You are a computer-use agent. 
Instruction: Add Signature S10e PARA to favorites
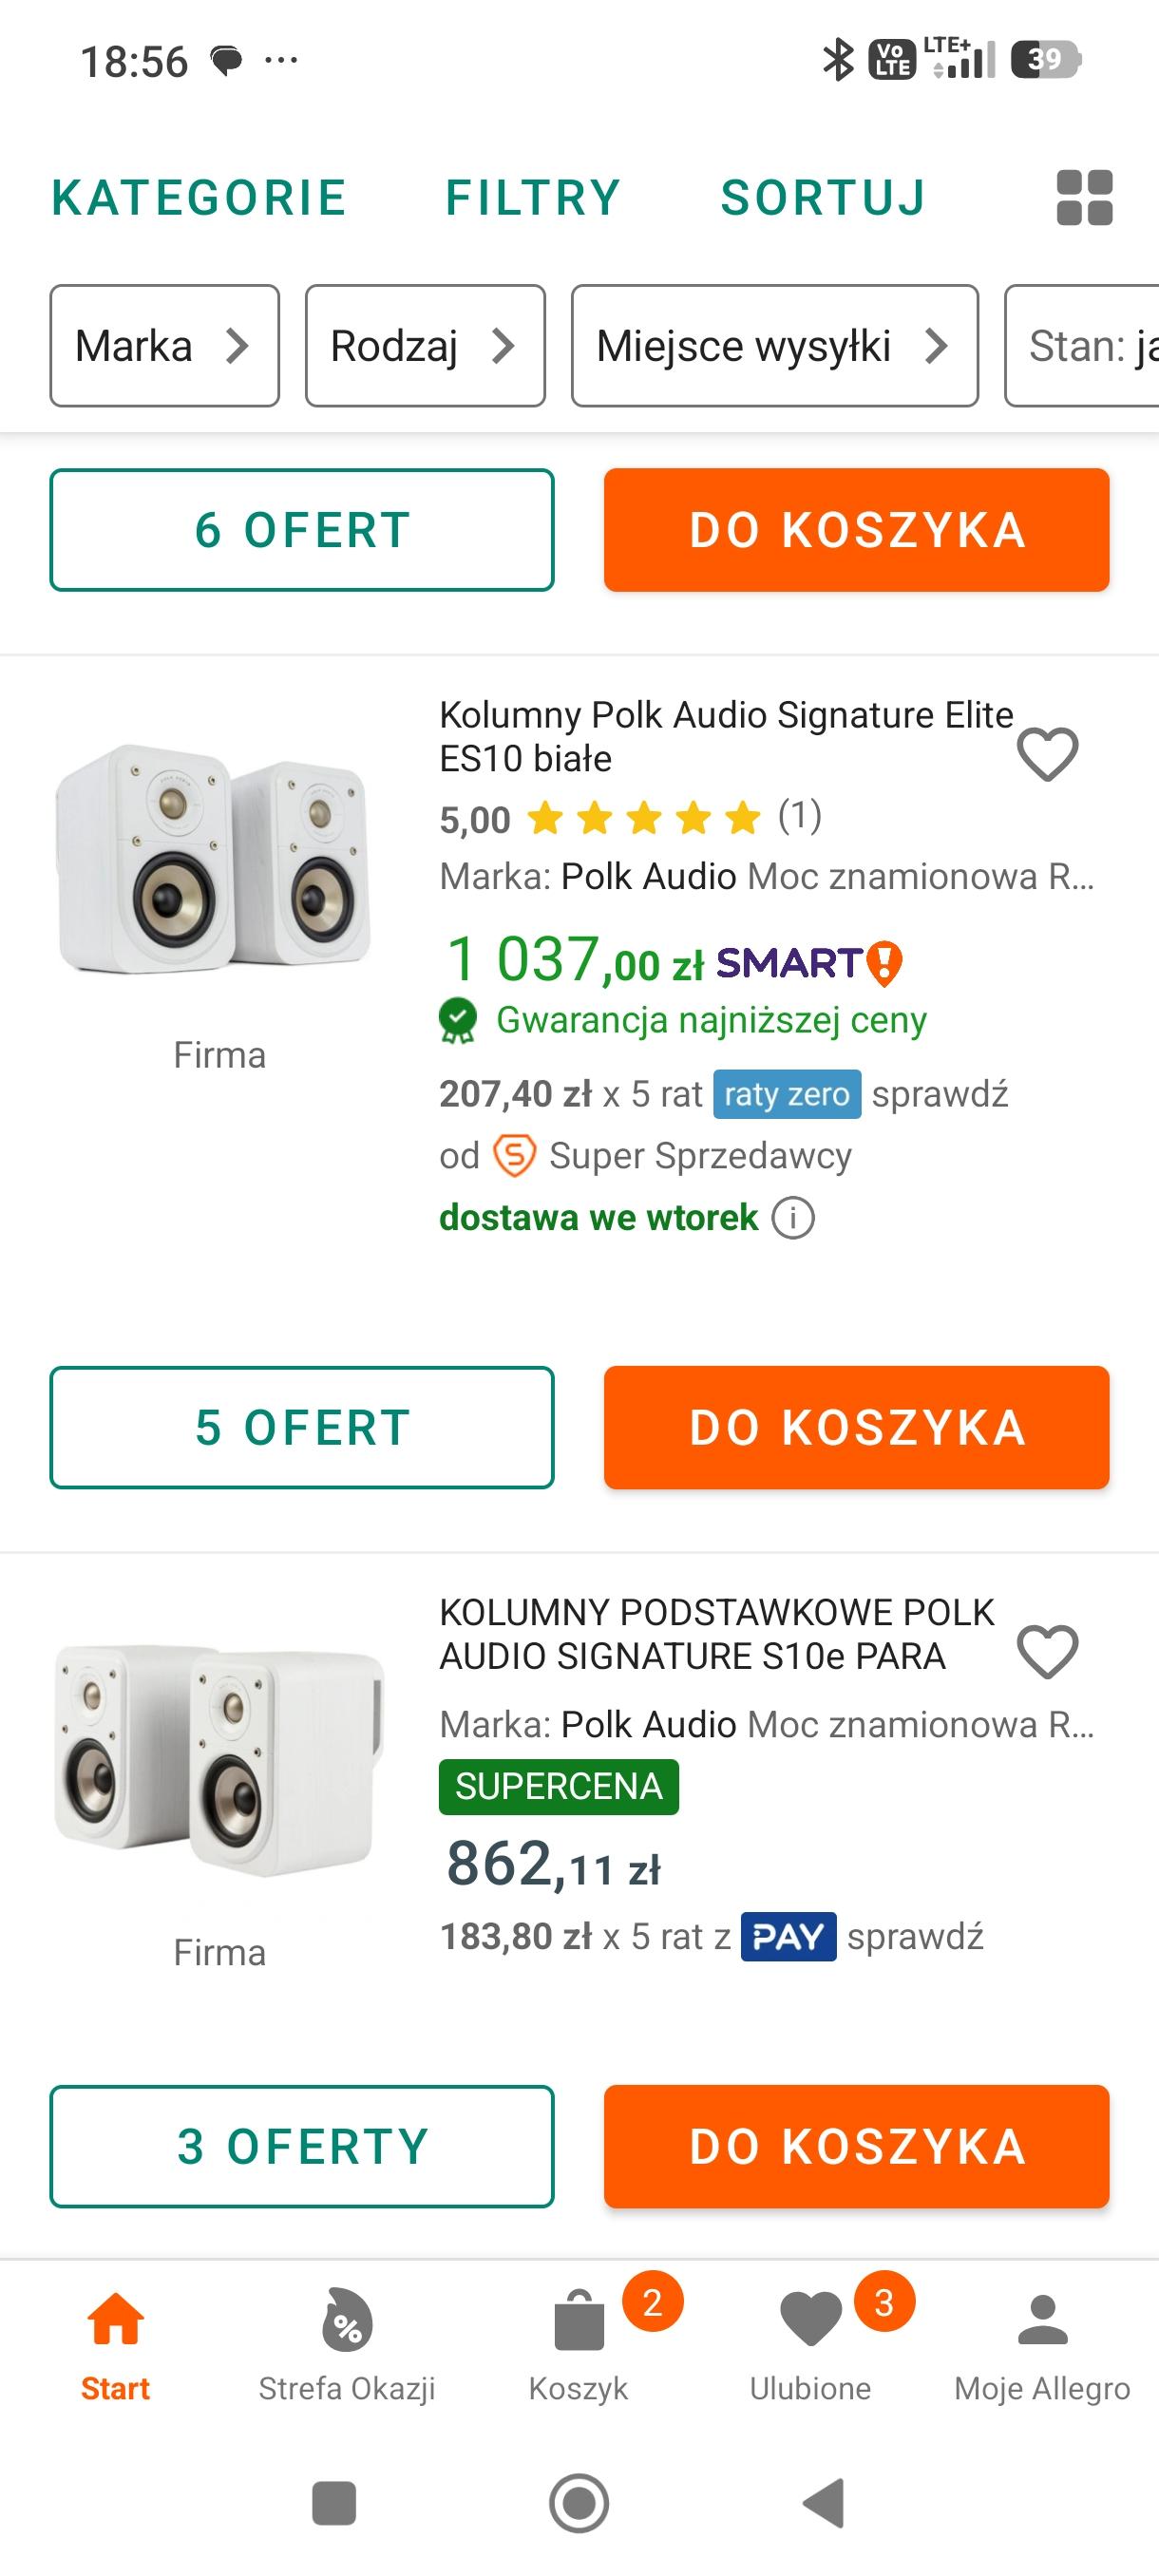(1047, 1651)
